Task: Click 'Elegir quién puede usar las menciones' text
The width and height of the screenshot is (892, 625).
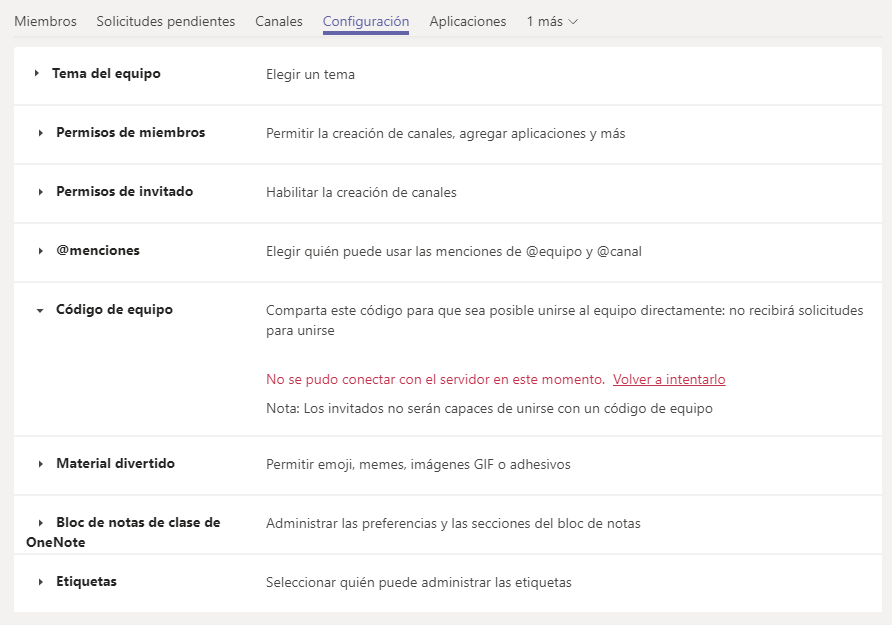Action: point(453,252)
